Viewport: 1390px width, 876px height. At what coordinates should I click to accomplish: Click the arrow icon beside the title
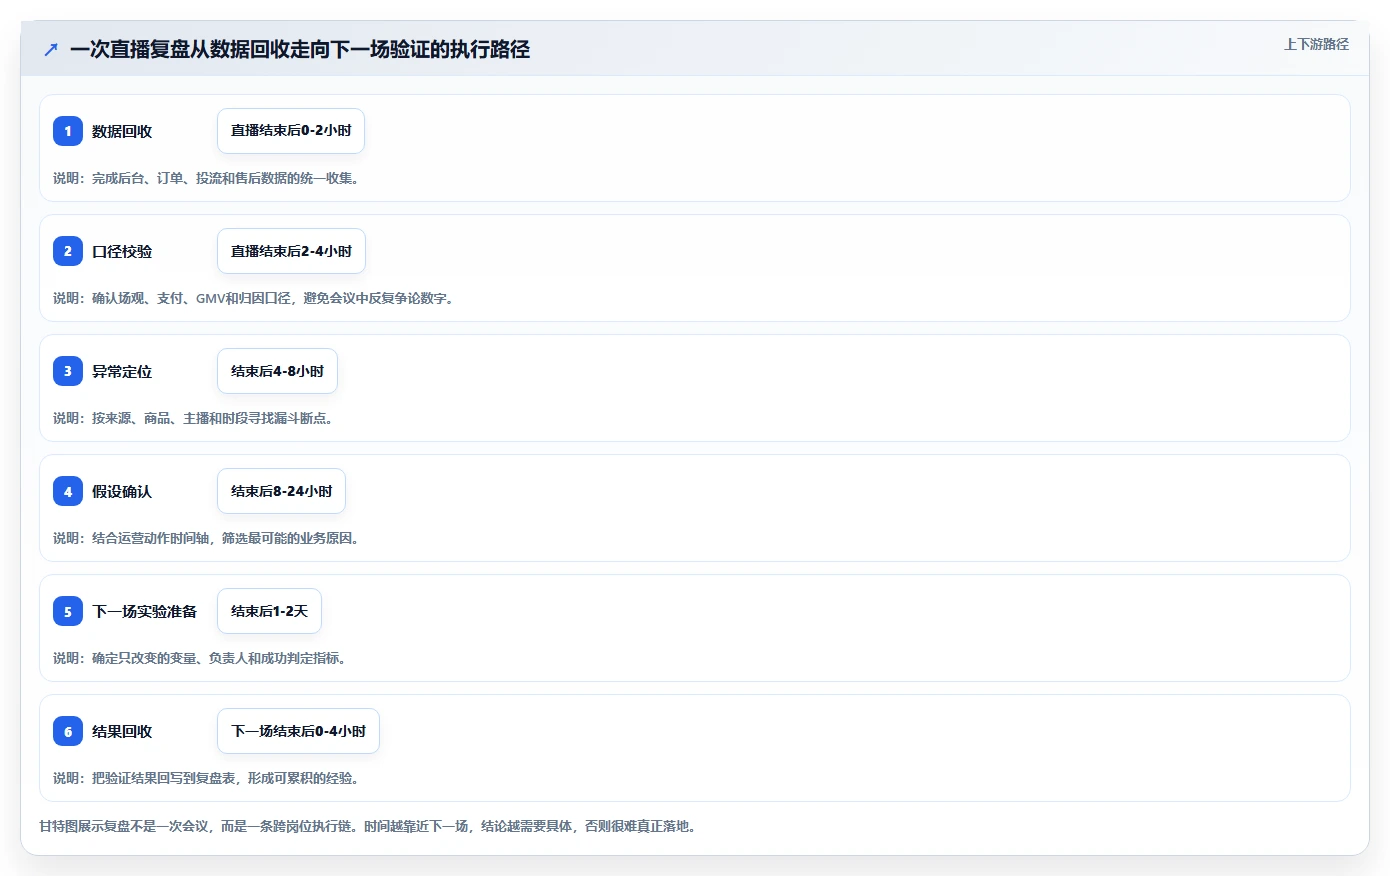click(x=51, y=49)
